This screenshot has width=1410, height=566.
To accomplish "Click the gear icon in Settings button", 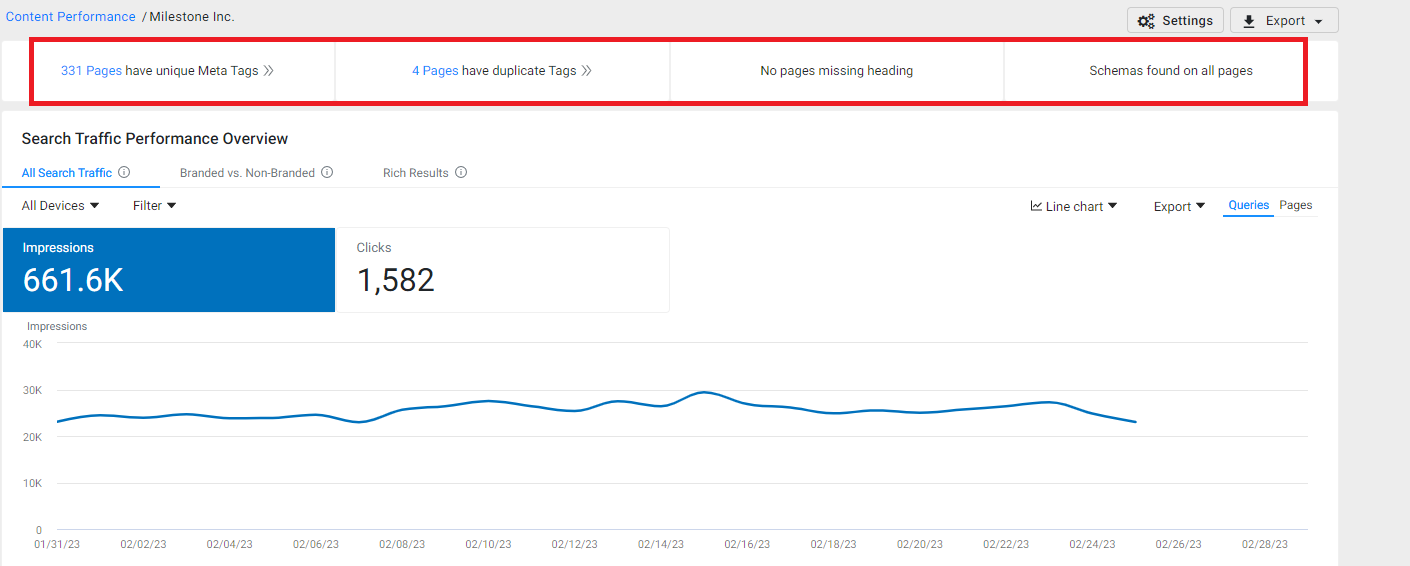I will (1146, 21).
